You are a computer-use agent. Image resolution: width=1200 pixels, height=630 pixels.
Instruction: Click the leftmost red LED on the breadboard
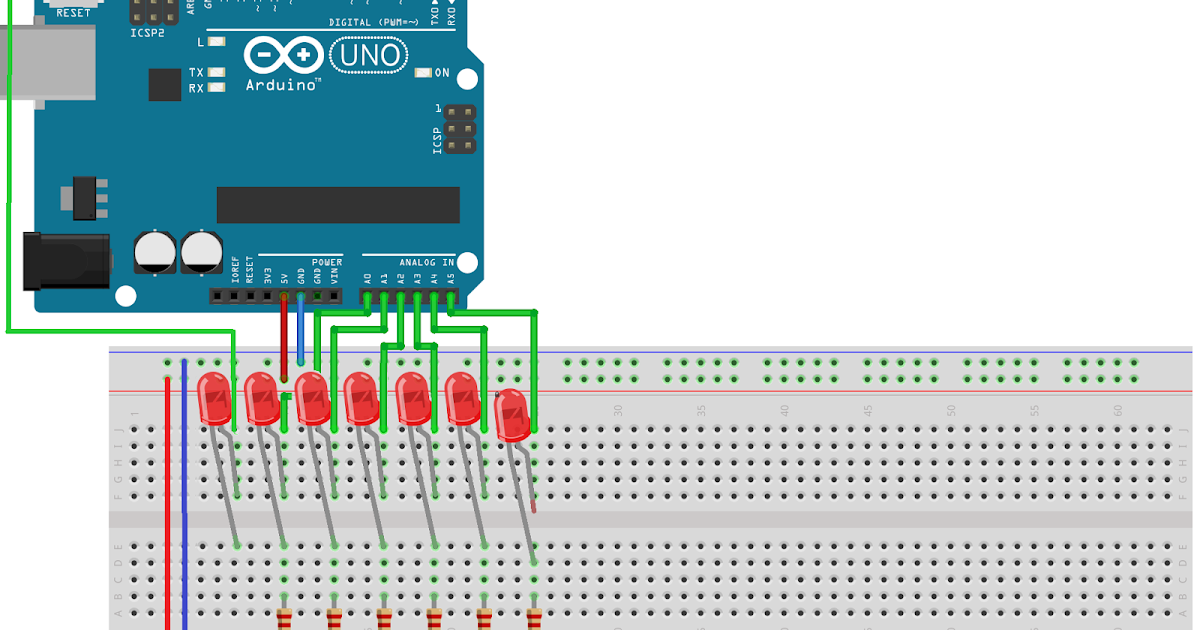click(x=218, y=400)
